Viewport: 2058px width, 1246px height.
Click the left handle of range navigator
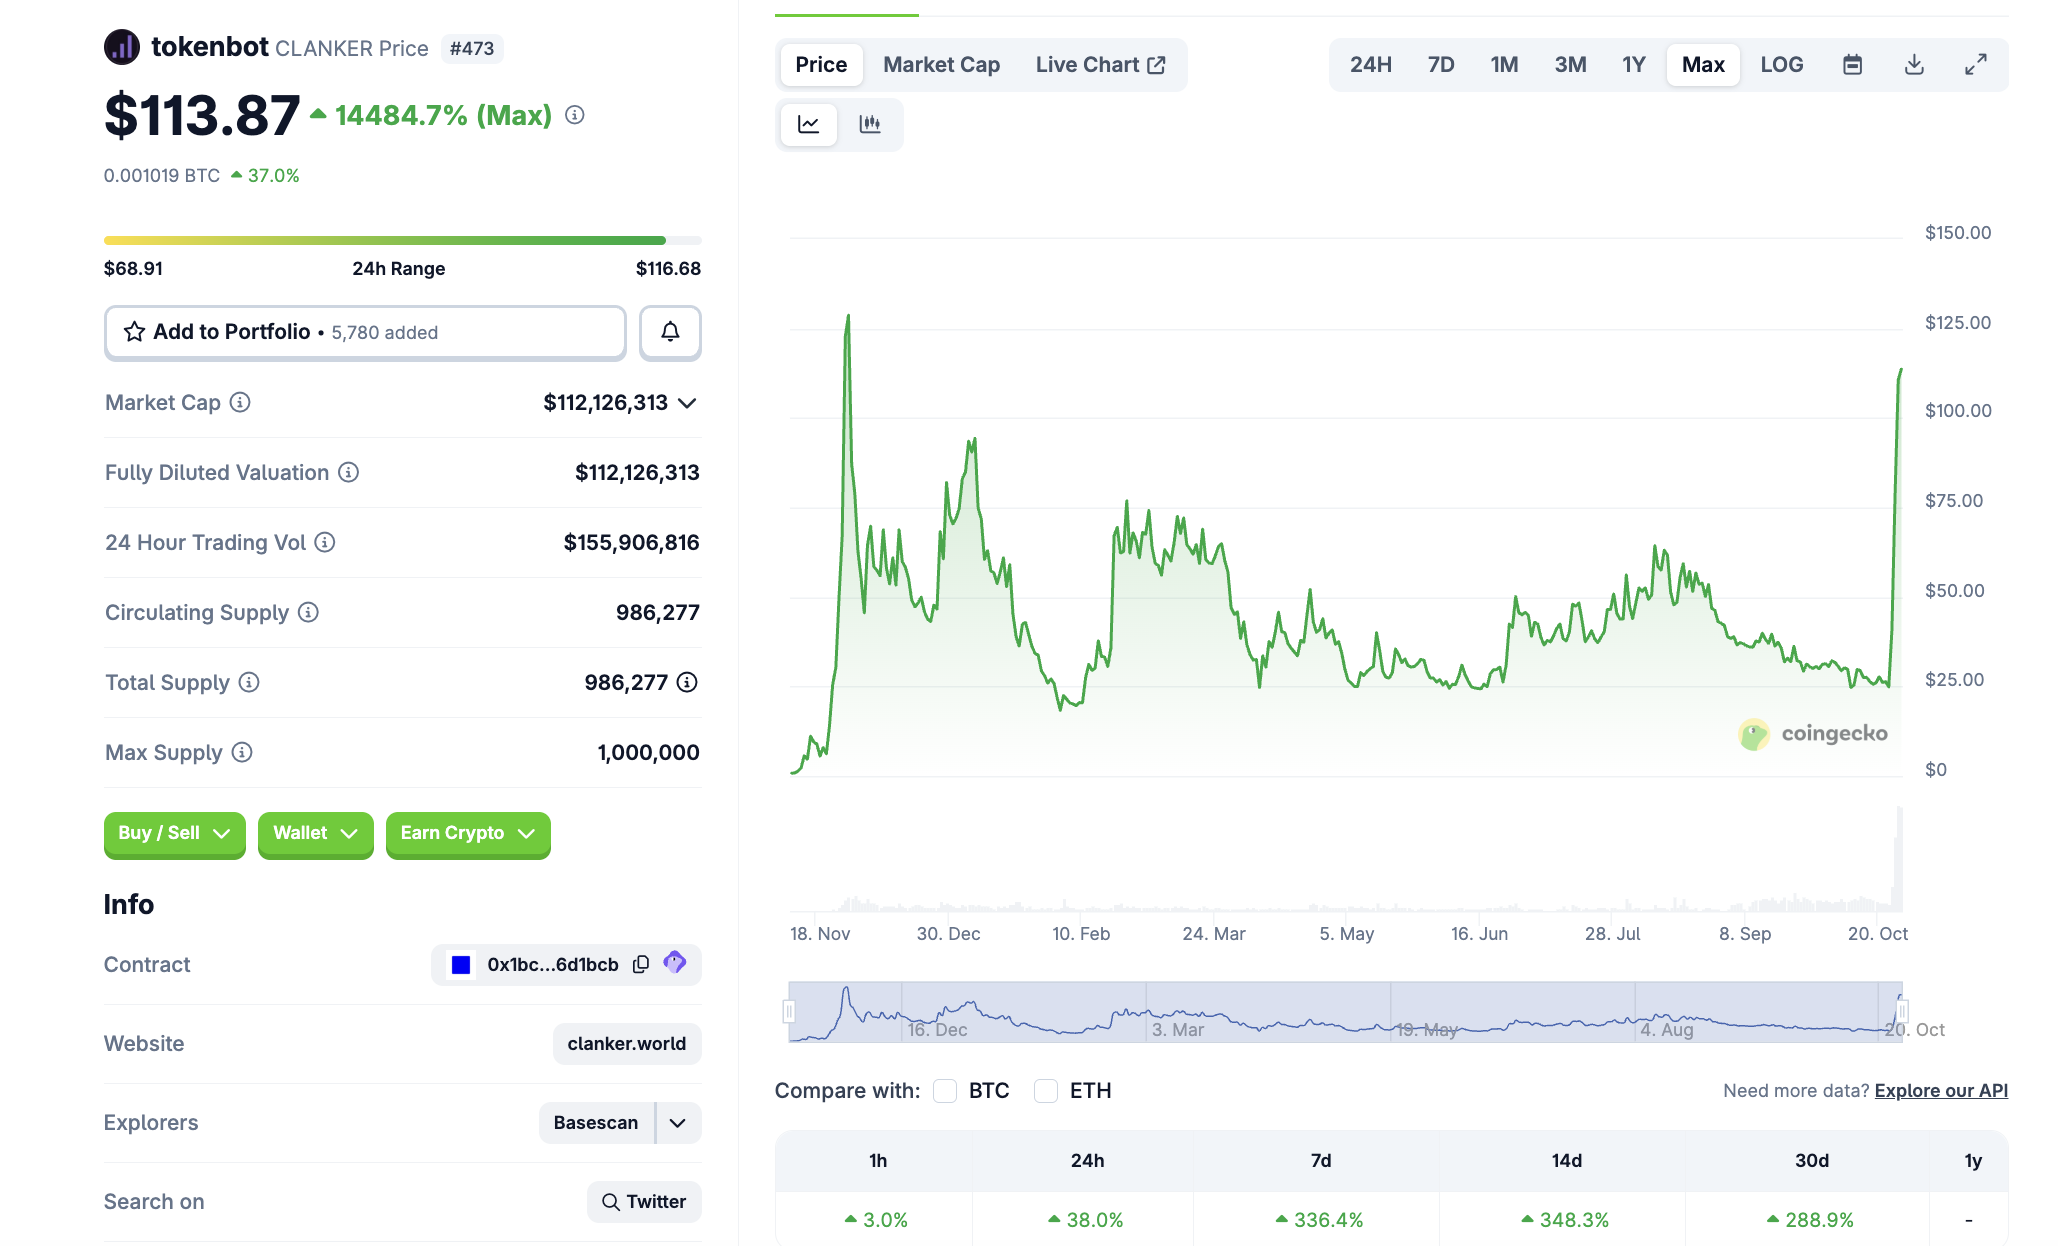pos(789,1011)
